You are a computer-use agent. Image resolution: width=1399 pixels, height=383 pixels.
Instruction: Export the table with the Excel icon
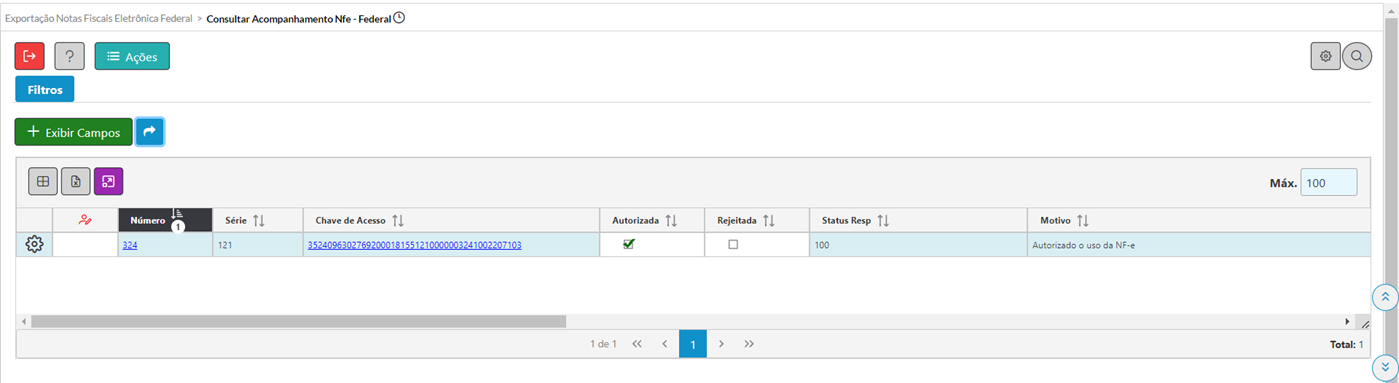[x=76, y=182]
